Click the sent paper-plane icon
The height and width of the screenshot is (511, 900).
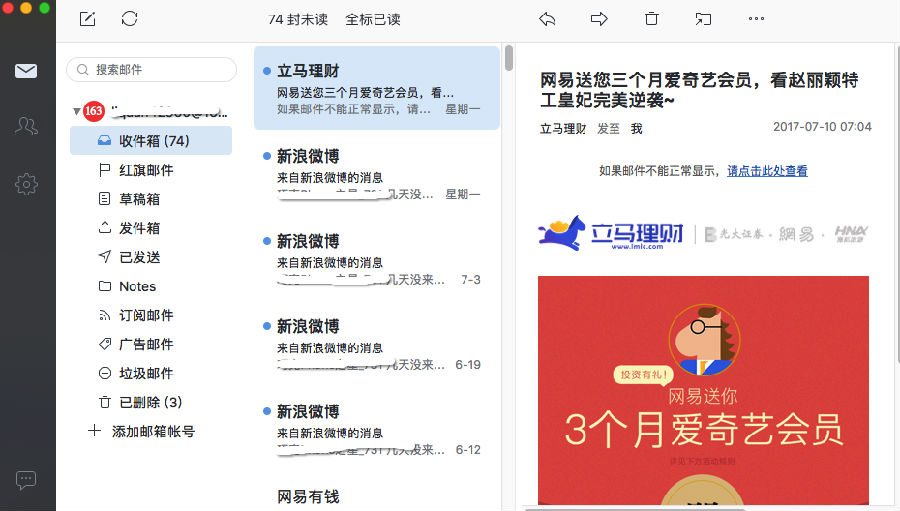pyautogui.click(x=104, y=257)
